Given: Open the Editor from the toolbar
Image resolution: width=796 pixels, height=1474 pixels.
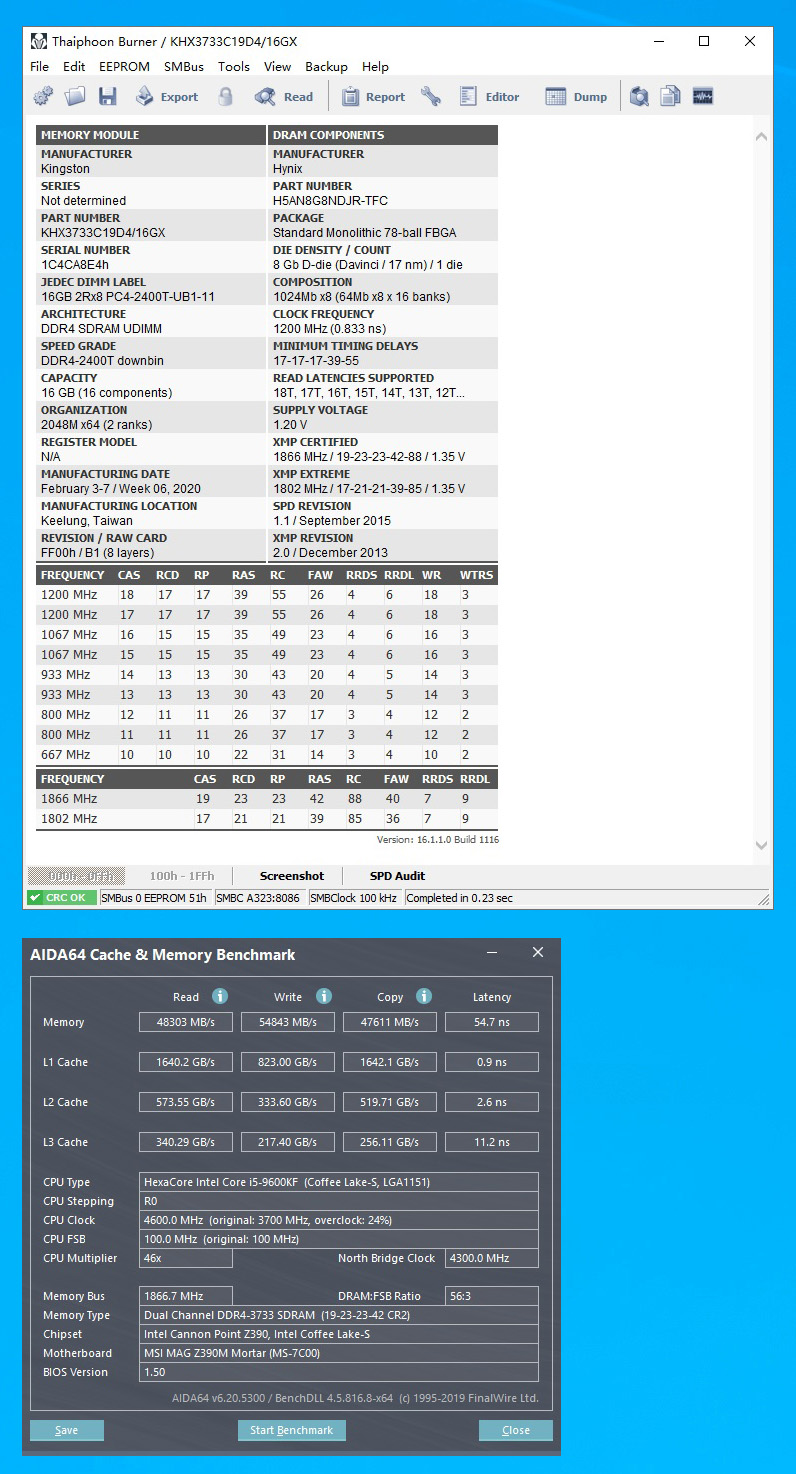Looking at the screenshot, I should coord(490,97).
